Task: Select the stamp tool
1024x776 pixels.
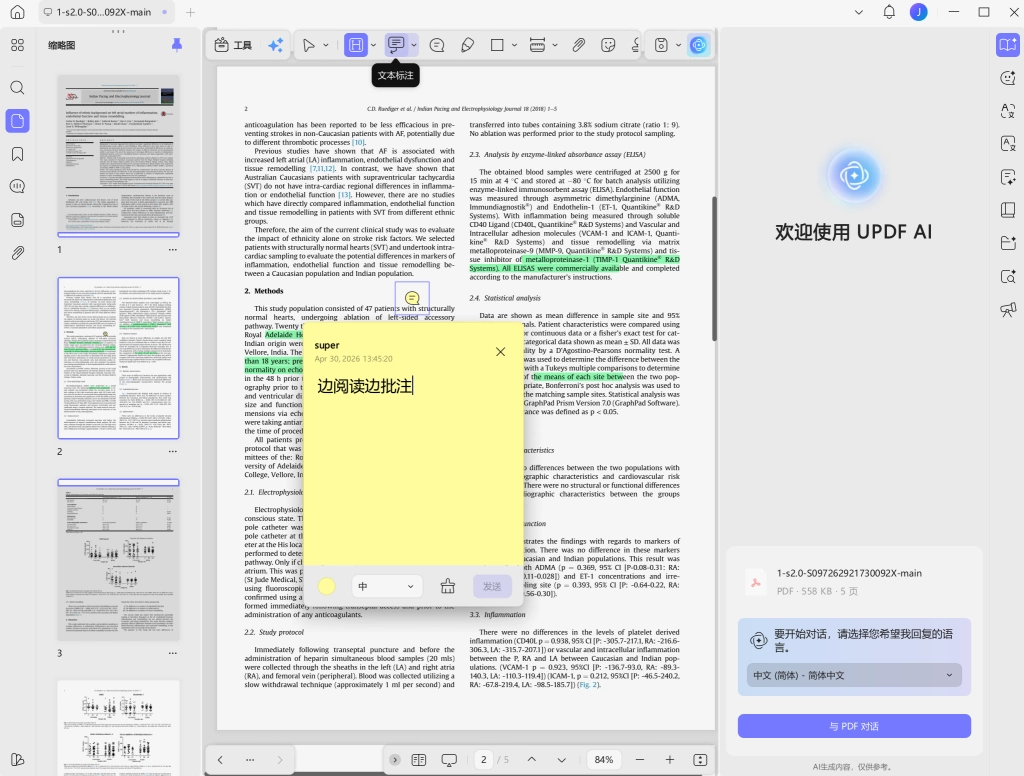Action: coord(635,45)
